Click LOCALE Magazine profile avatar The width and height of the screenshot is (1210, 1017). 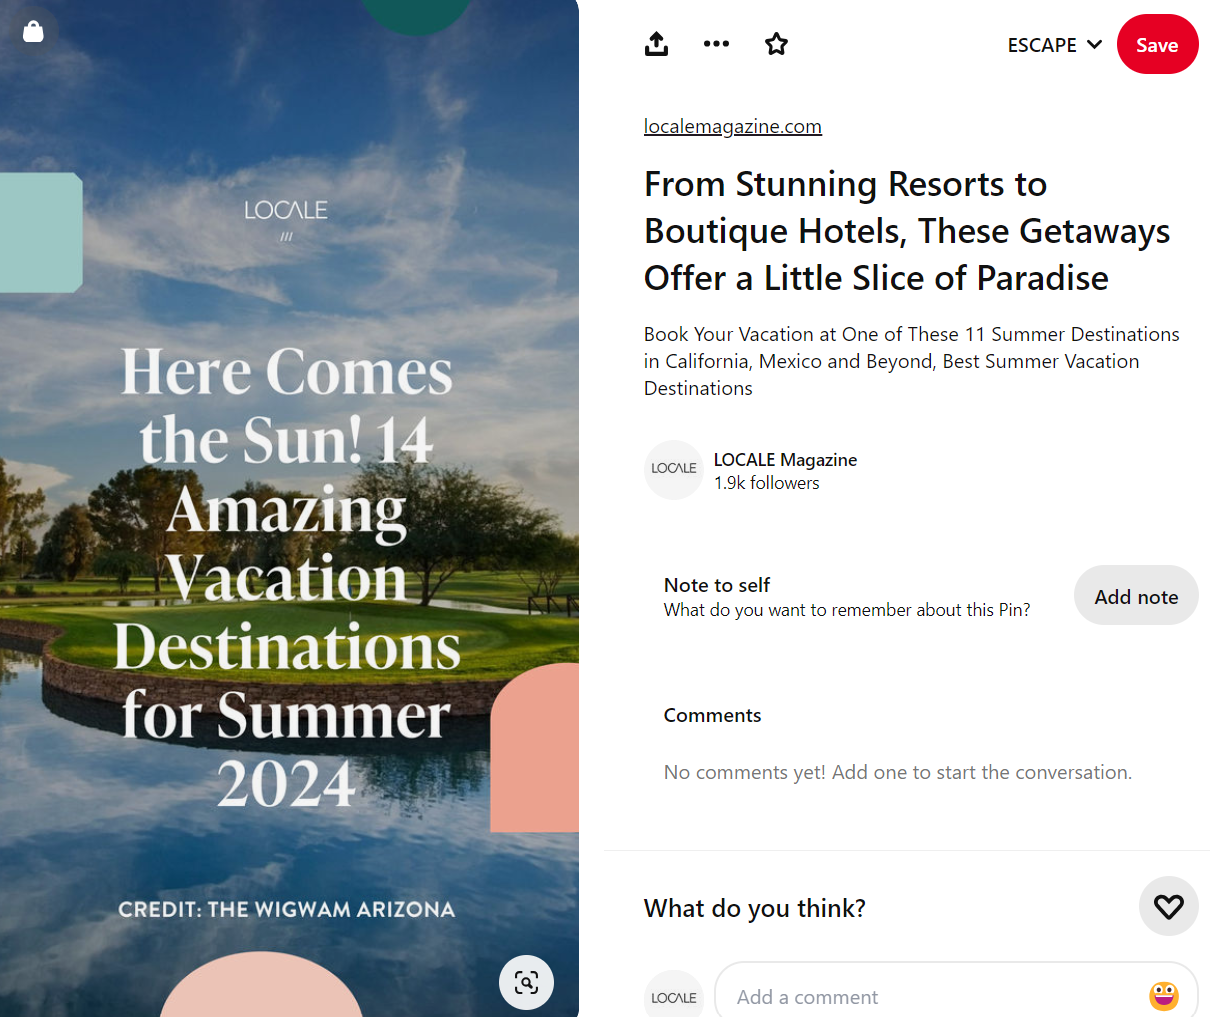coord(674,470)
